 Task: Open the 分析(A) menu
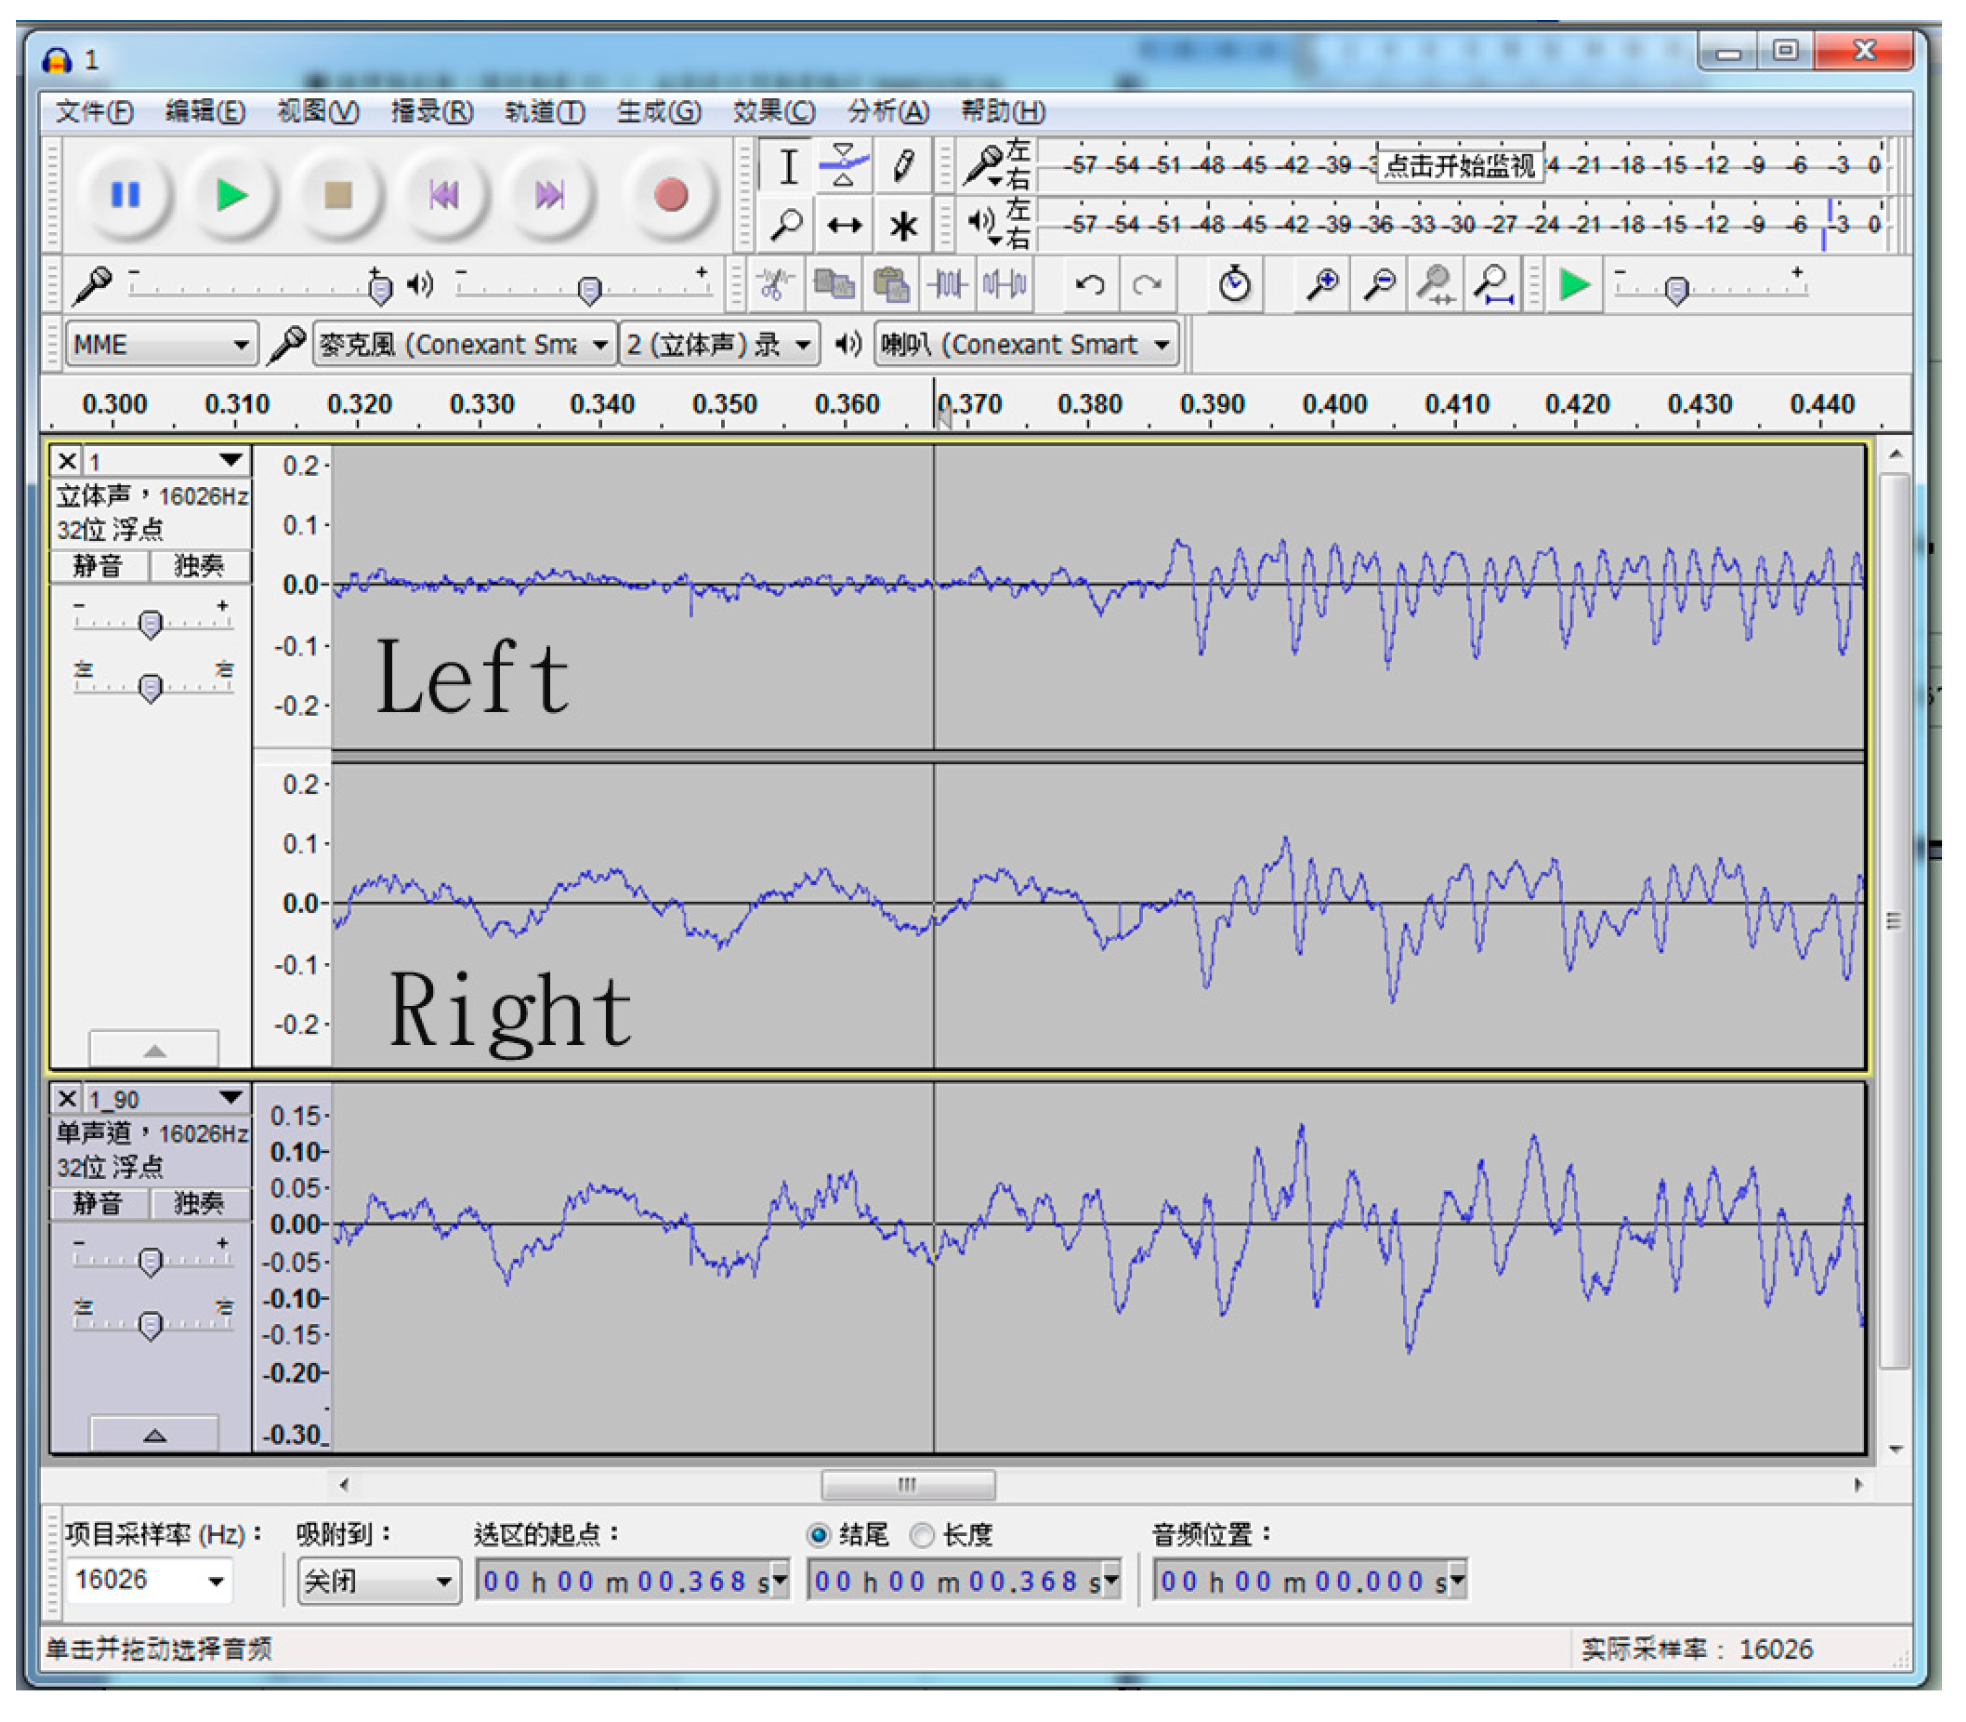[x=887, y=111]
